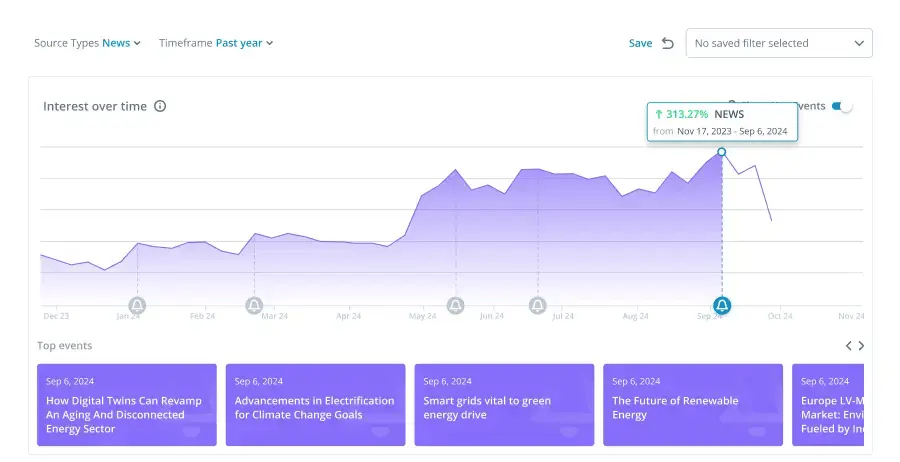Viewport: 900px width, 462px height.
Task: Open Smart grids vital to green energy card
Action: click(503, 405)
